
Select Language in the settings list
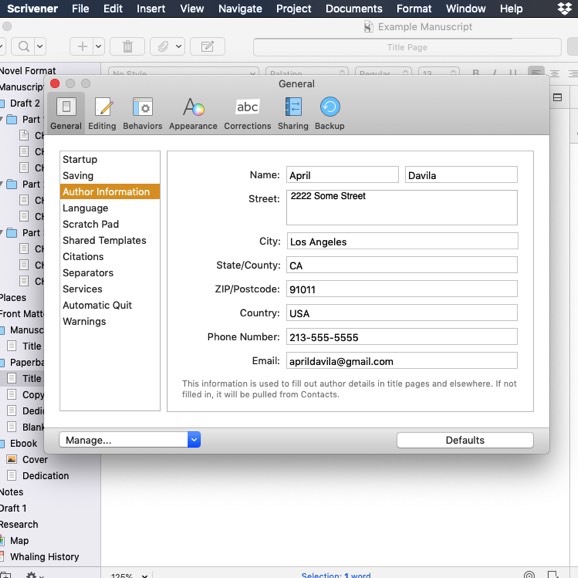110,208
